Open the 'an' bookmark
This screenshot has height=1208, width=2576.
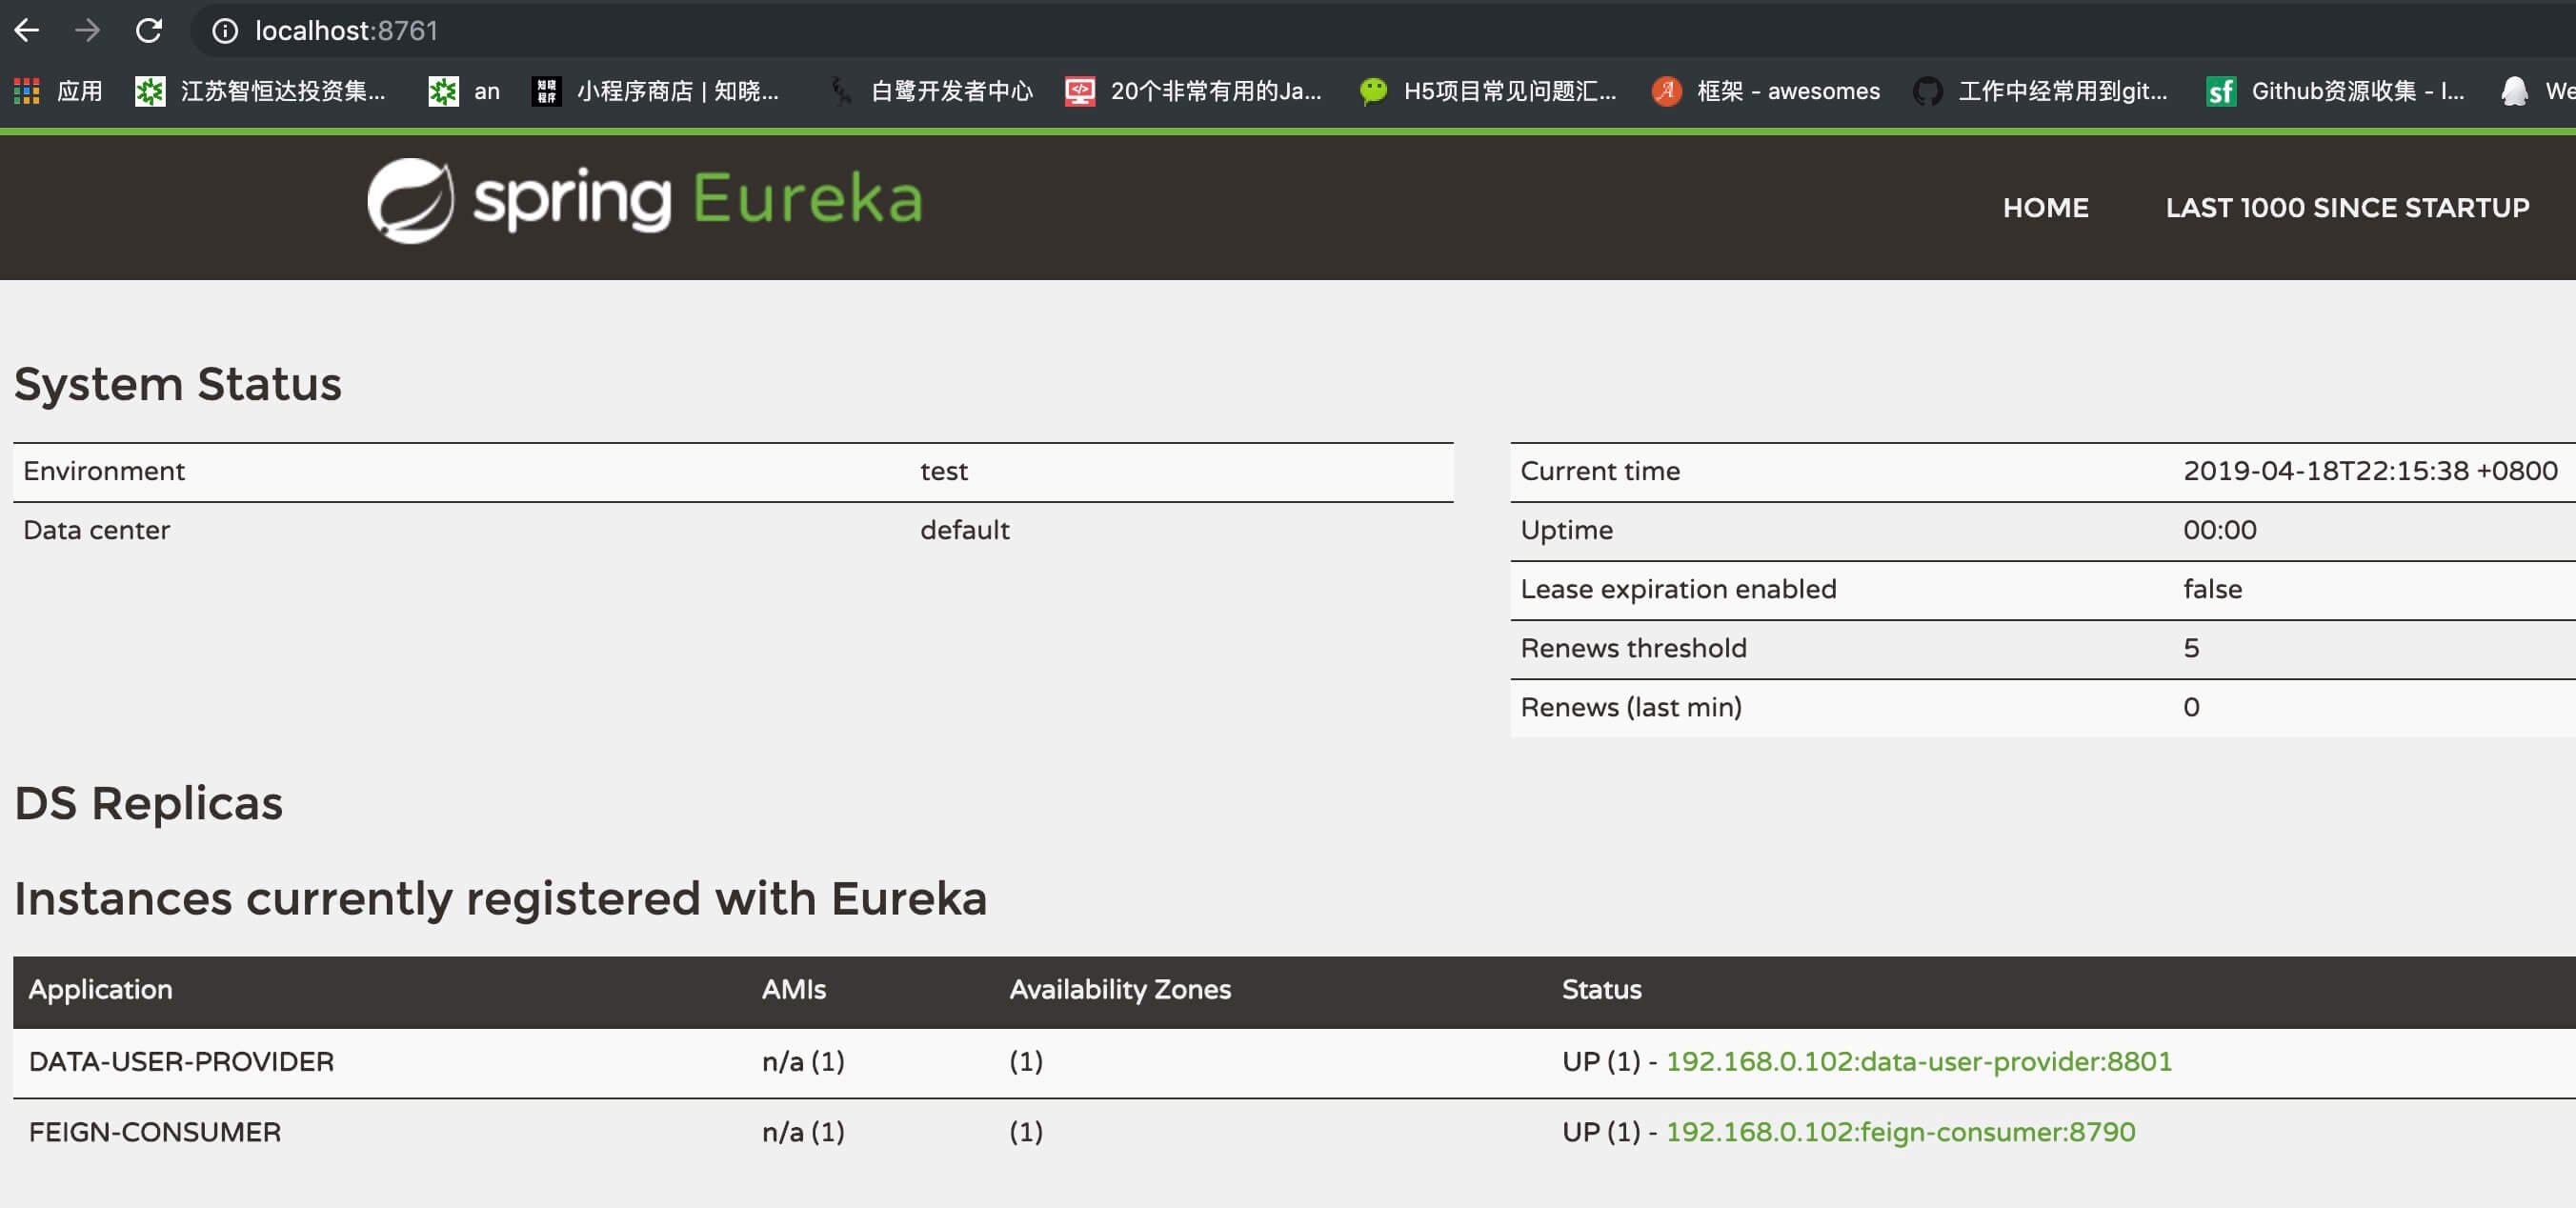[464, 91]
